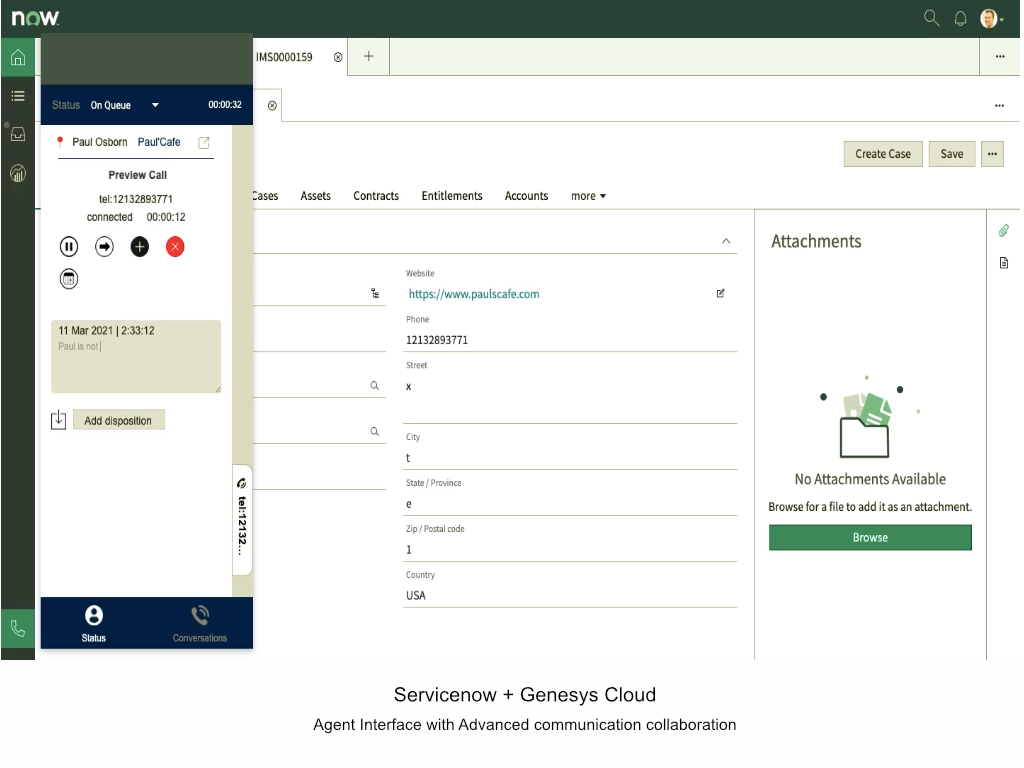Click the add participant plus icon
Screen dimensions: 1024x768
pyautogui.click(x=139, y=247)
